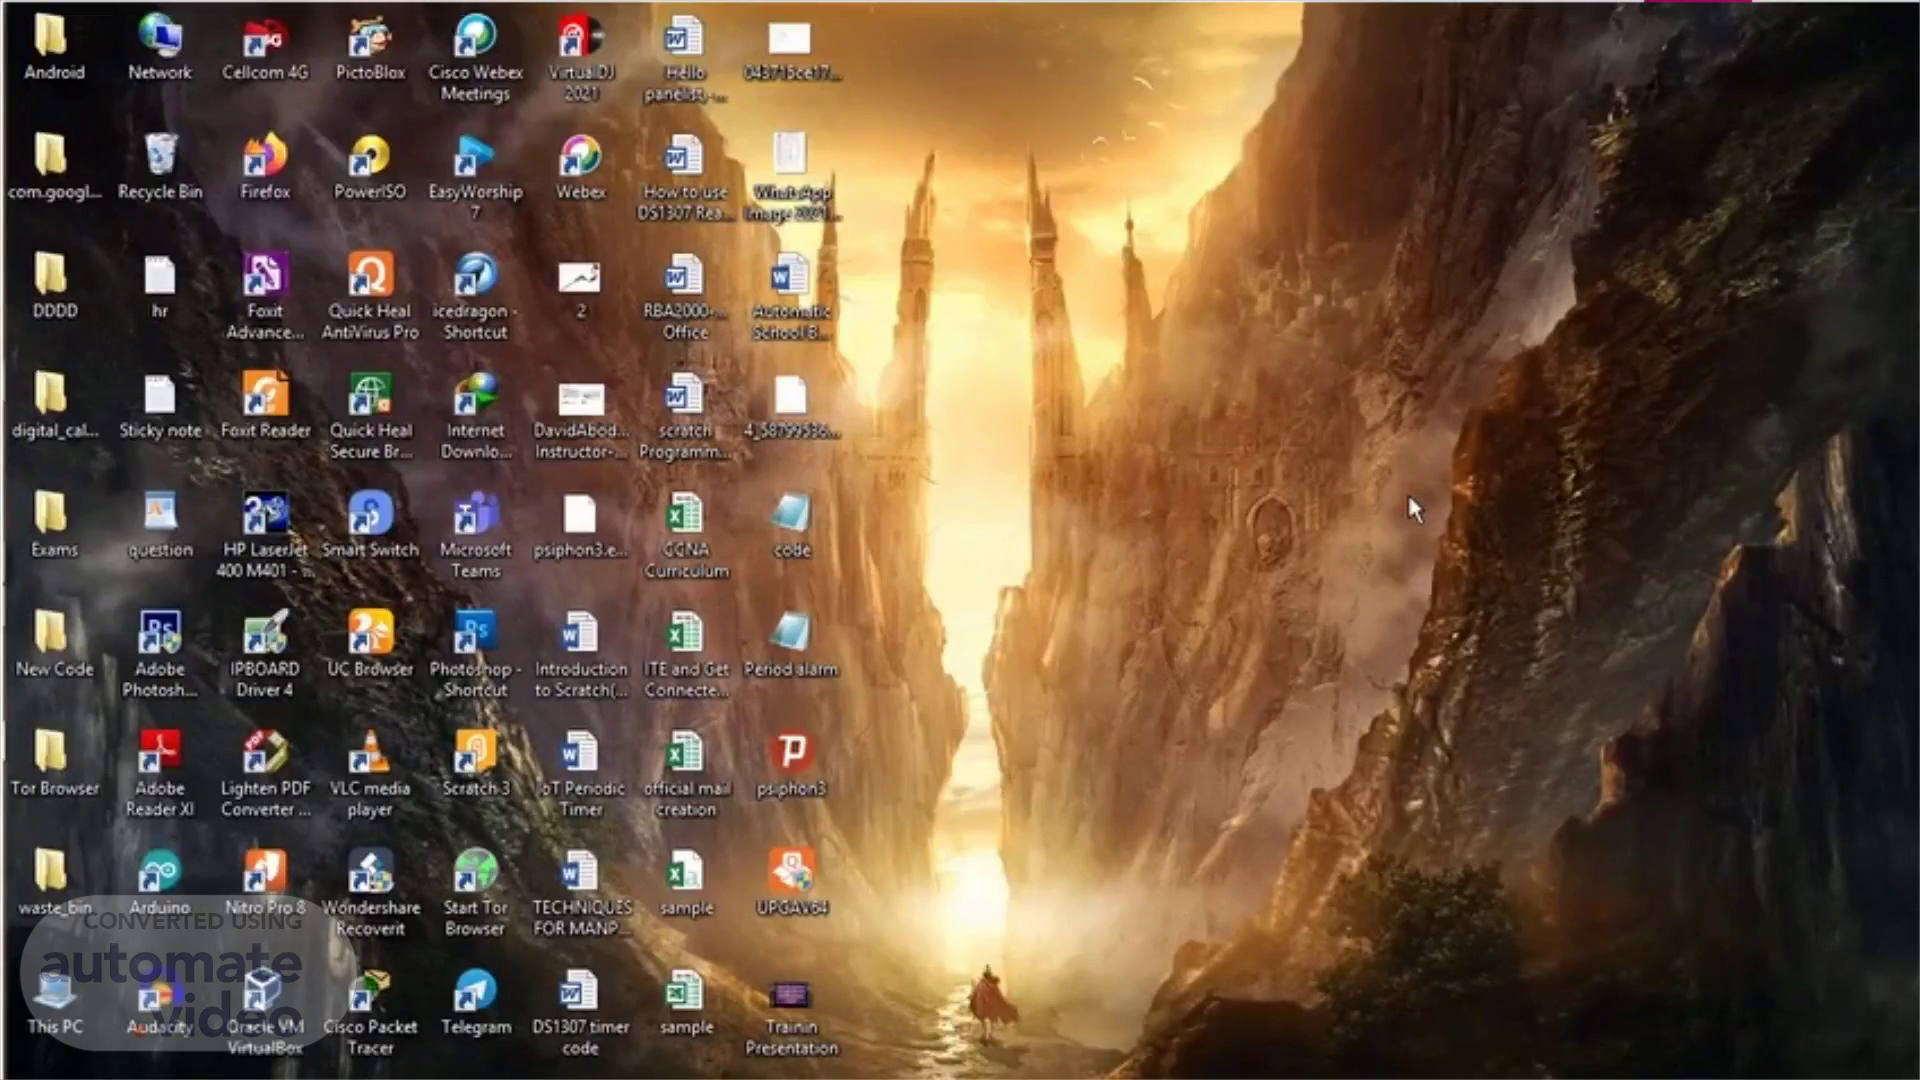Open Introduction to Scratch document

click(581, 653)
